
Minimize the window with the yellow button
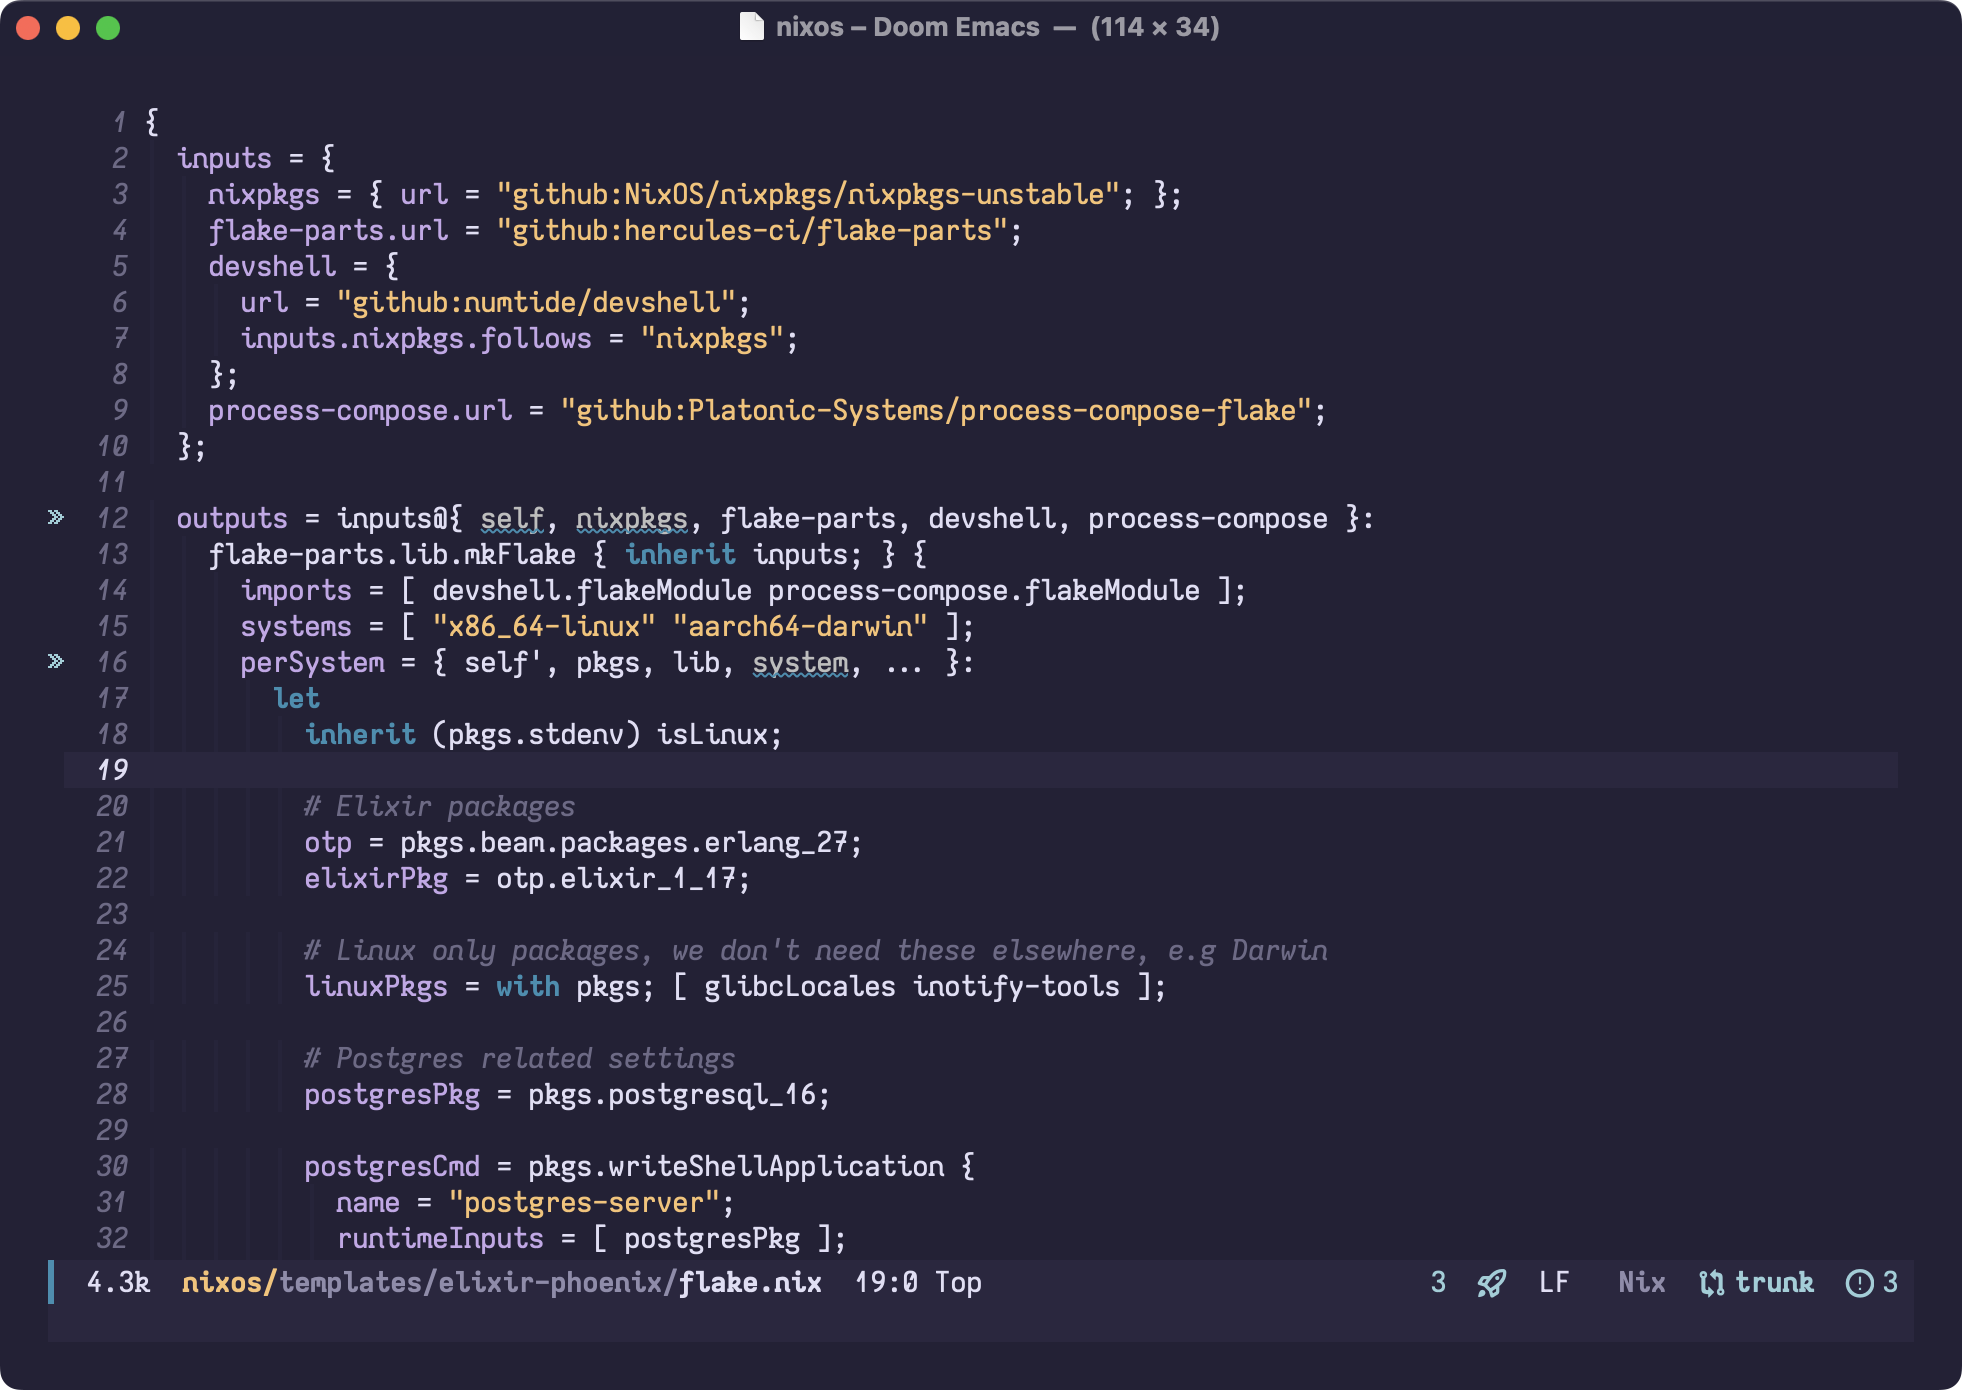(x=68, y=28)
